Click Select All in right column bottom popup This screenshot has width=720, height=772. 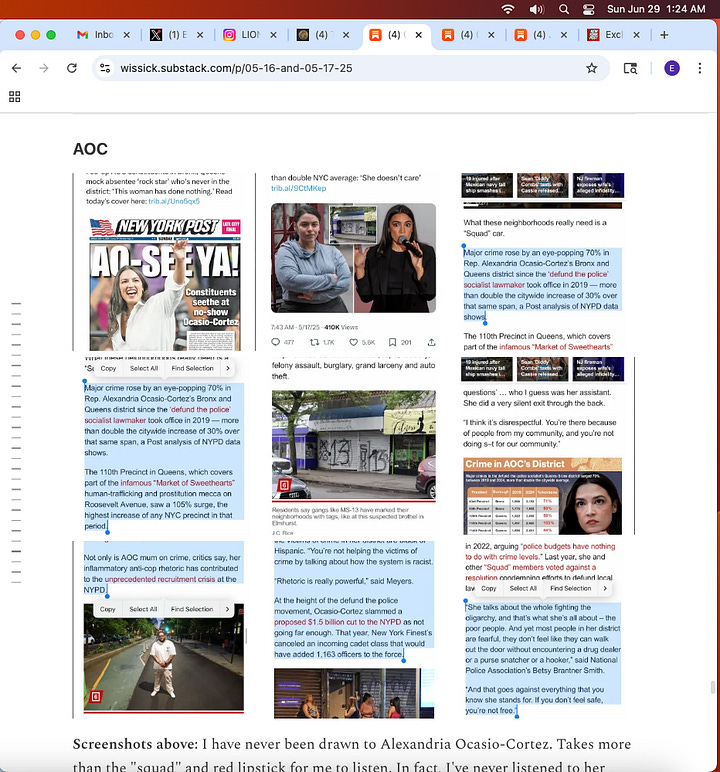523,588
